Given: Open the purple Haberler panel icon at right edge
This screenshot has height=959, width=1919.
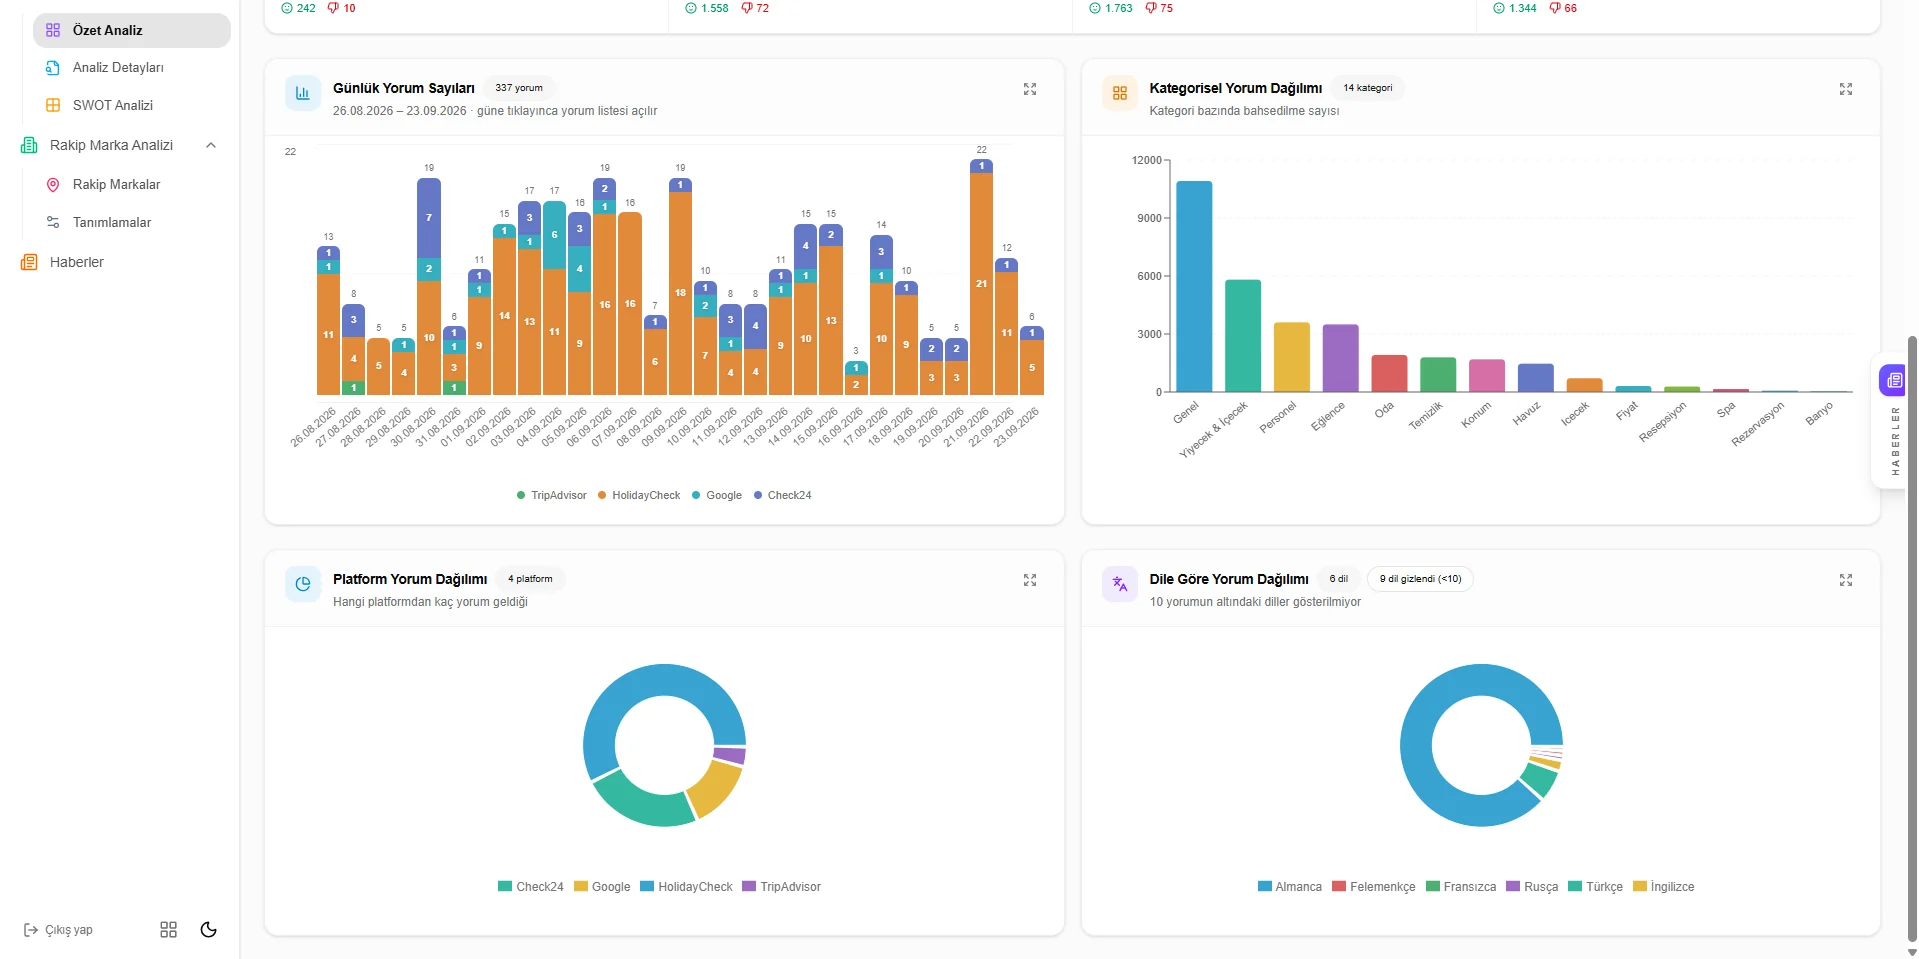Looking at the screenshot, I should pyautogui.click(x=1894, y=380).
